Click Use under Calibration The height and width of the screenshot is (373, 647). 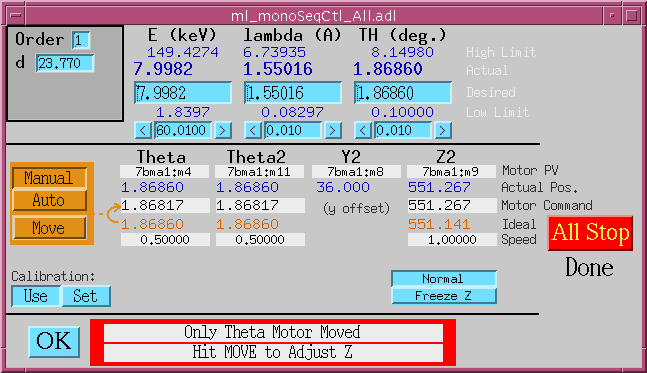[x=36, y=296]
